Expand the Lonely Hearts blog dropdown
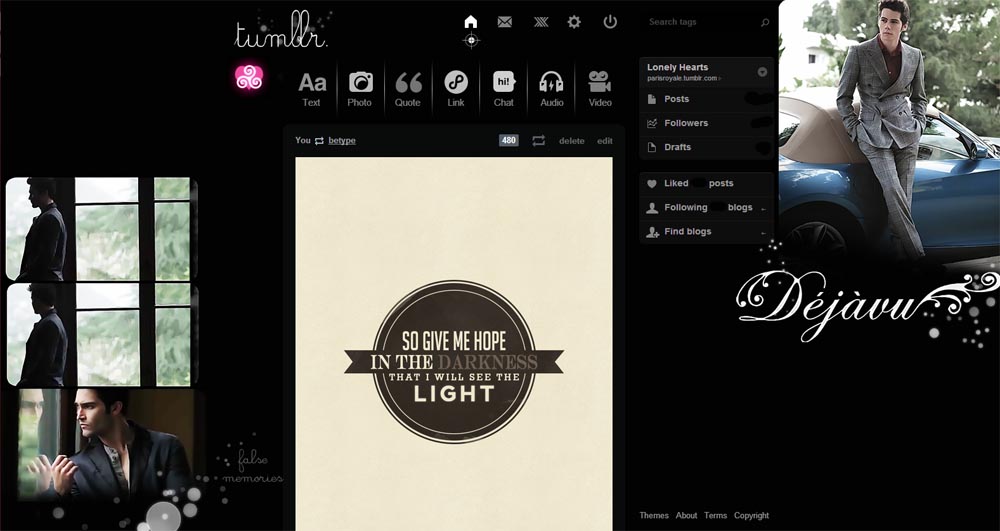The image size is (1000, 531). pyautogui.click(x=762, y=72)
